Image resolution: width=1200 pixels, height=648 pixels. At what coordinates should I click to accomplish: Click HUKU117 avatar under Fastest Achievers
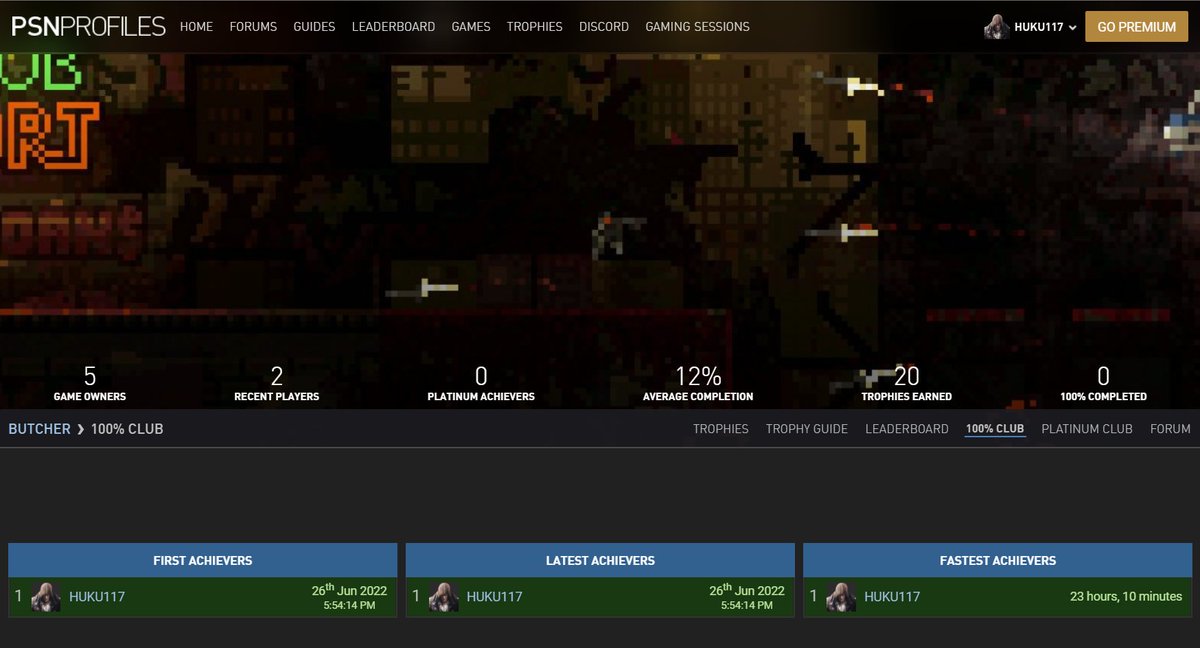(x=842, y=597)
